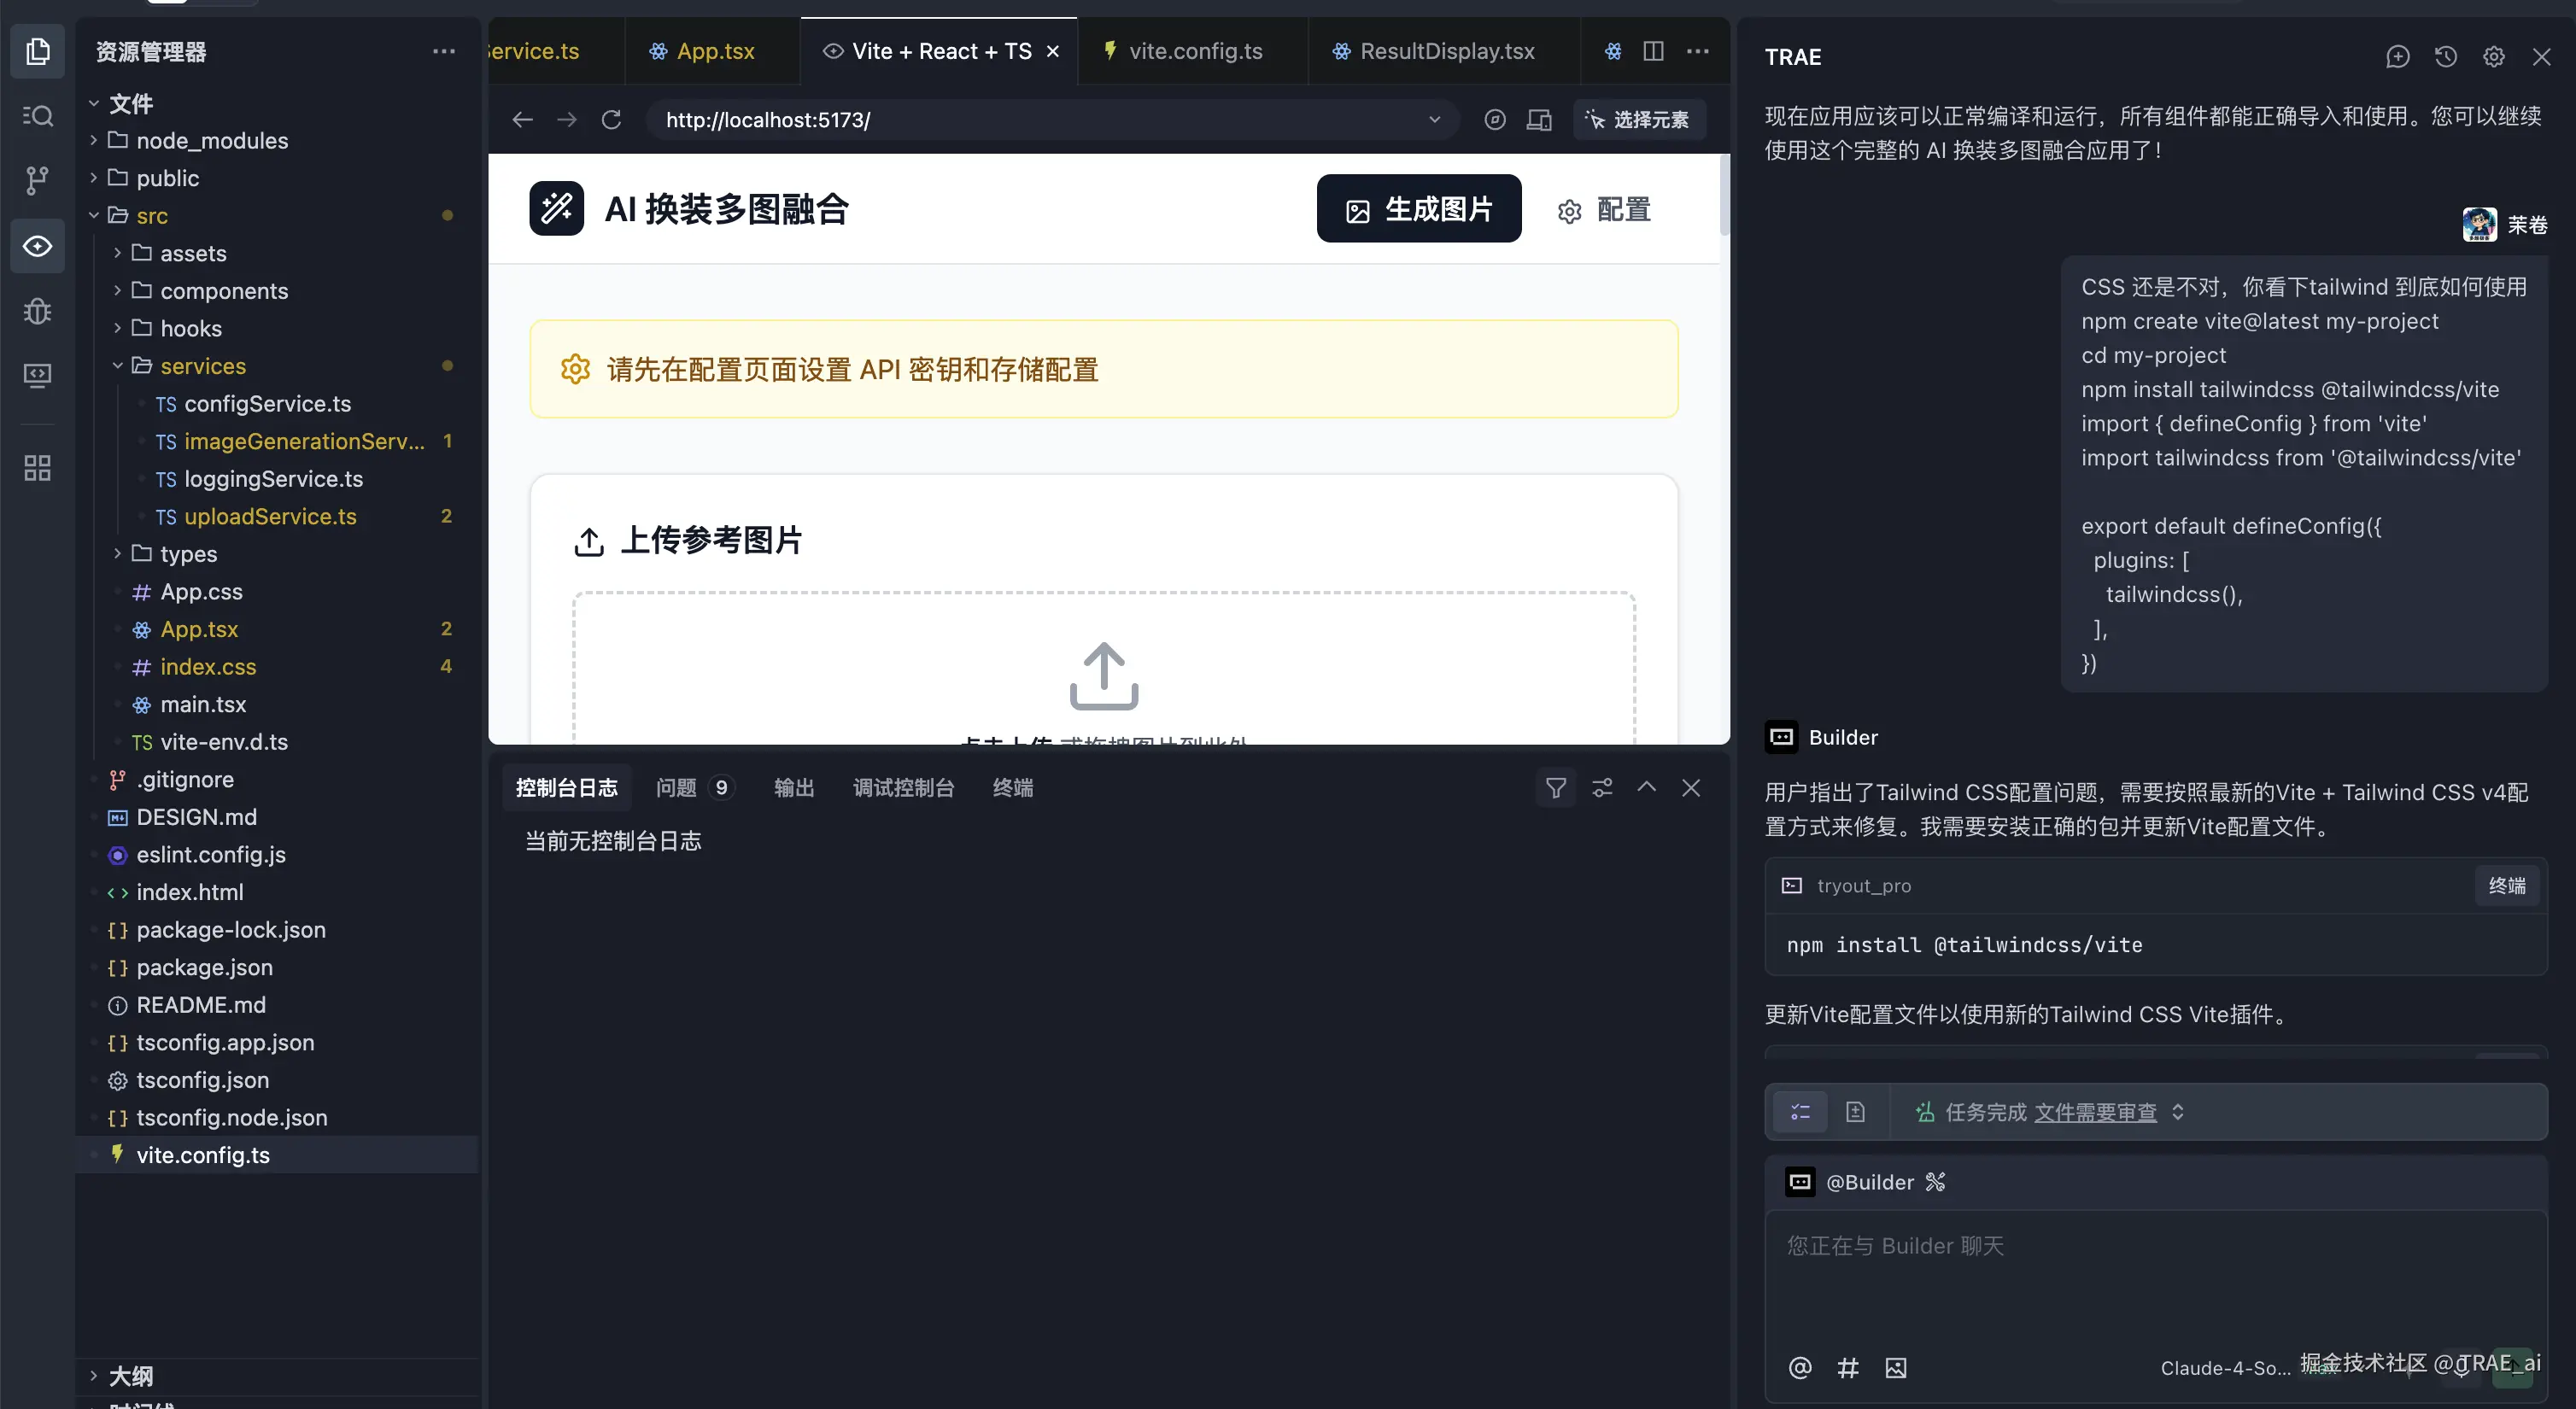Toggle the split editor layout icon
Screen dimensions: 2576x1409
coord(1653,51)
